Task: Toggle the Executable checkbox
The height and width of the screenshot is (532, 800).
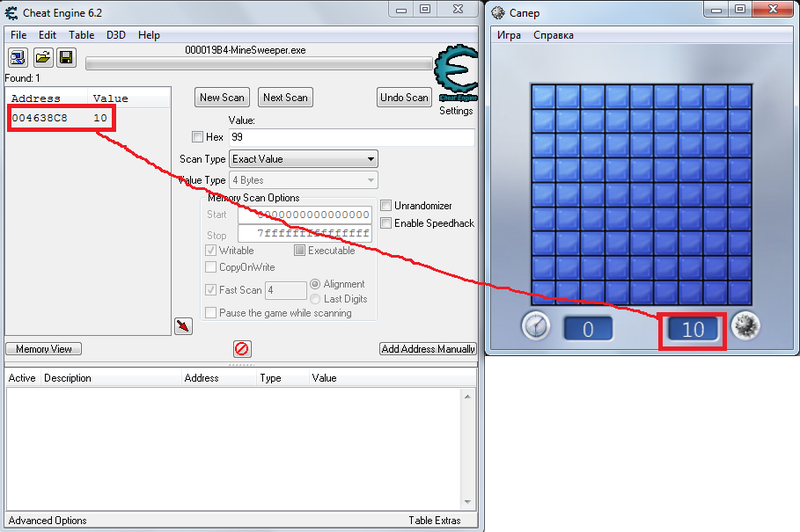Action: [x=299, y=250]
